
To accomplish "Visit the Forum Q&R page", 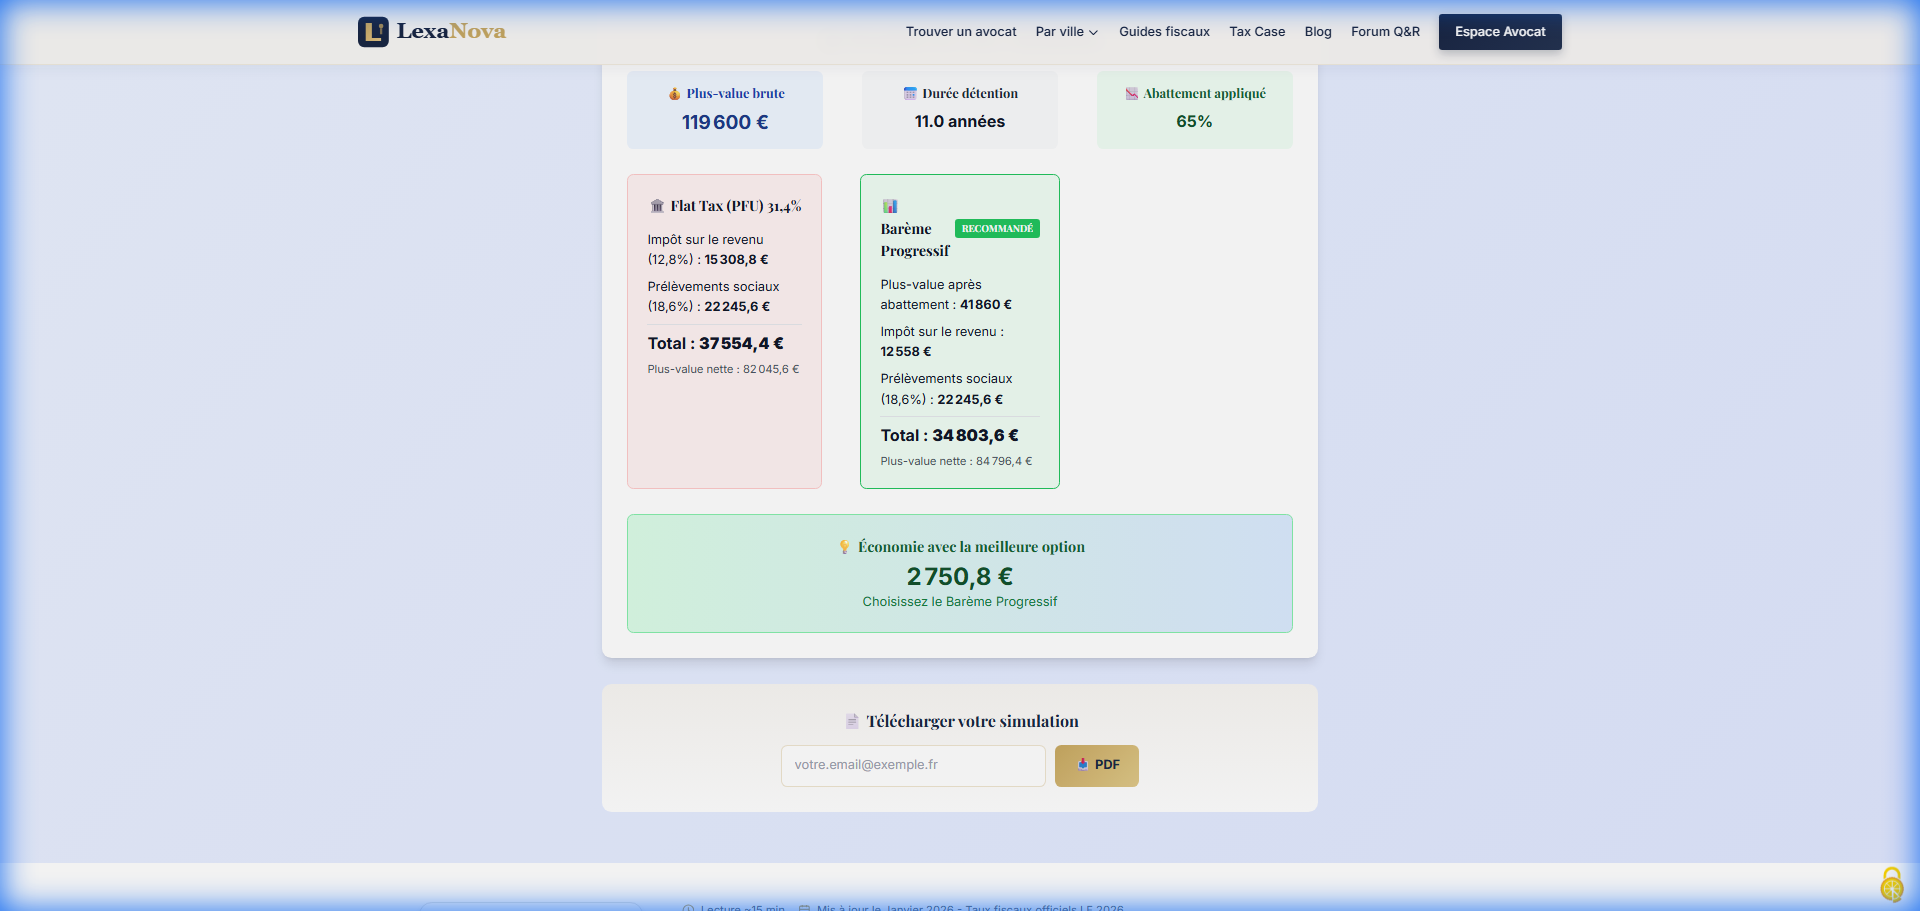I will tap(1385, 32).
